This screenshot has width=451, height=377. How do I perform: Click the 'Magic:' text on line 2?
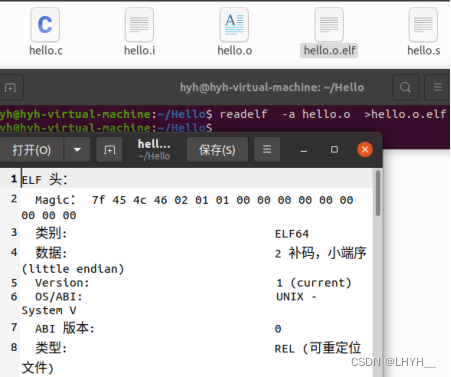pos(55,200)
